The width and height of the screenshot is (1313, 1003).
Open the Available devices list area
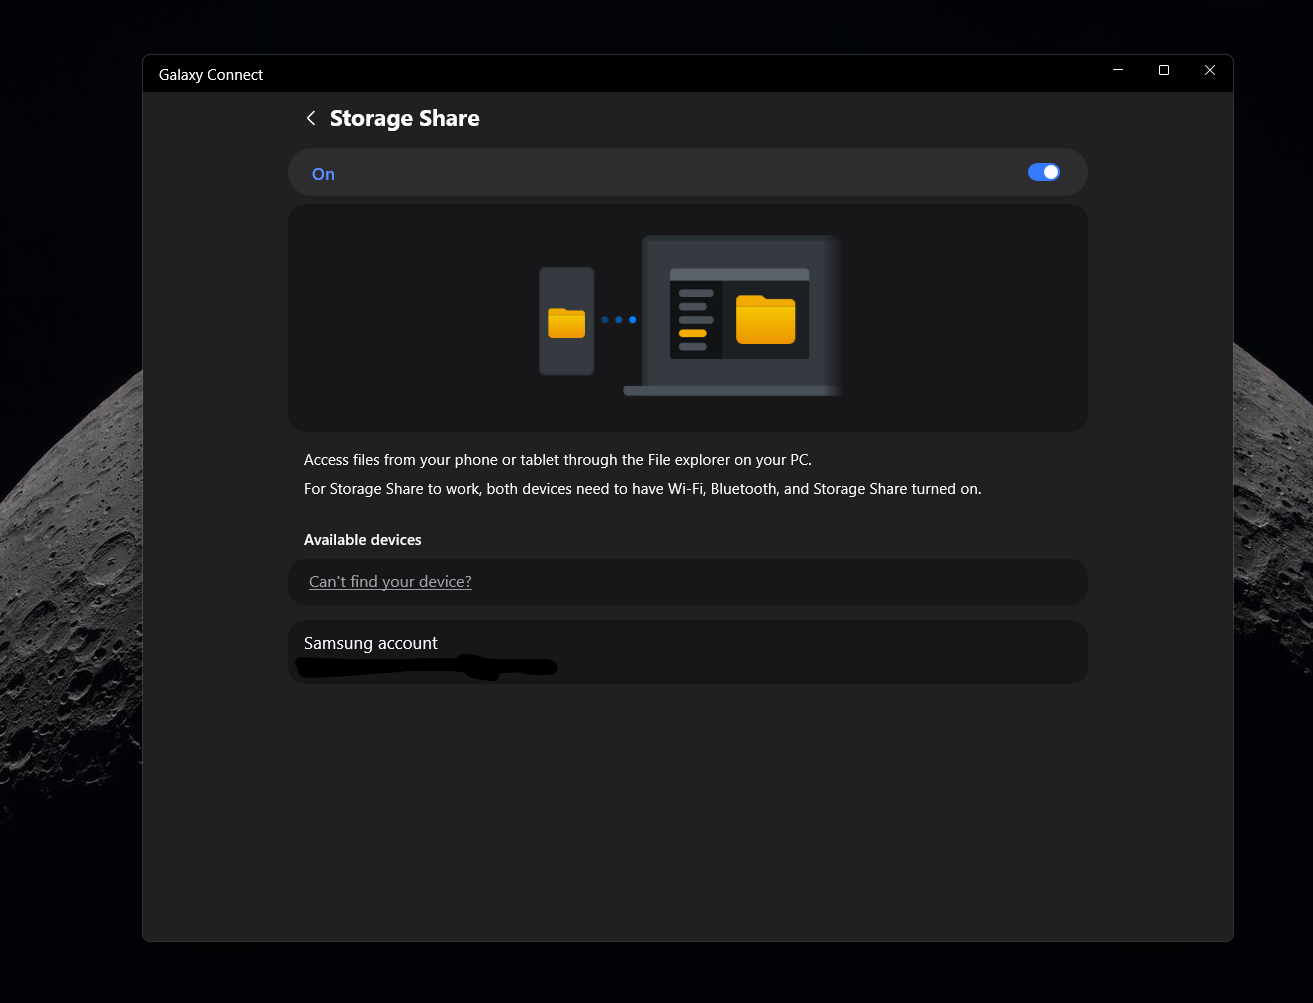[688, 581]
